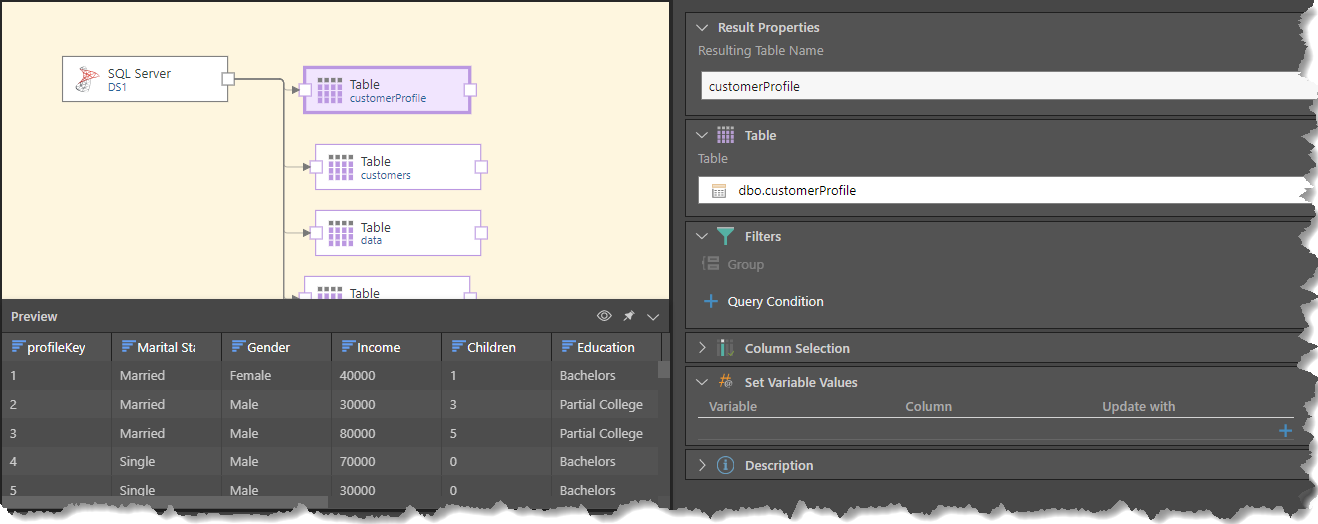
Task: Click the table icon beside dbo.customerProfile
Action: tap(718, 191)
